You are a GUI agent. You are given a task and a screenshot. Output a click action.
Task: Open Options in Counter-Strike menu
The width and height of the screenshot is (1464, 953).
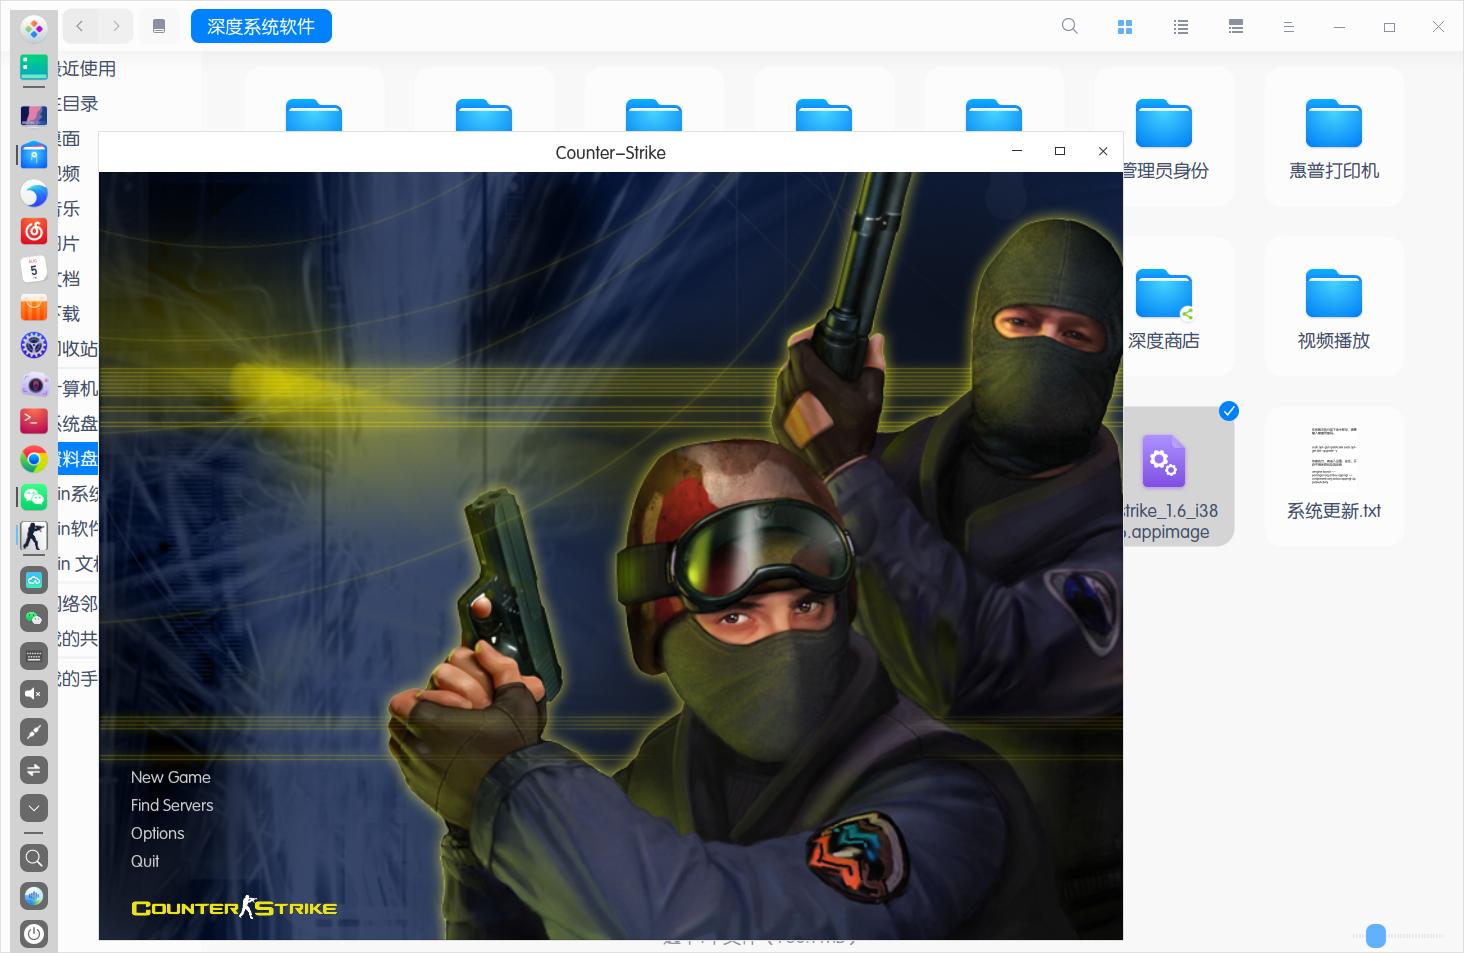158,833
